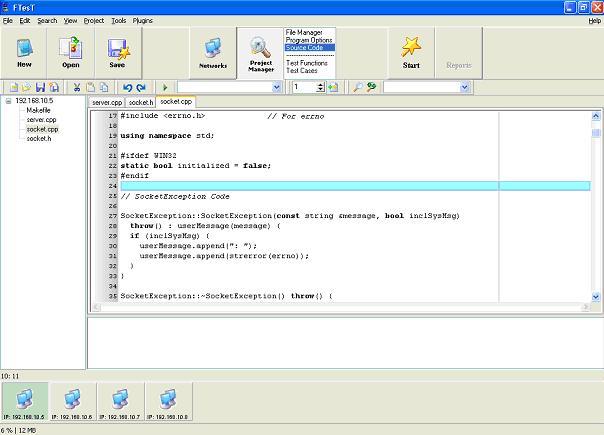Open the search text dropdown
Image resolution: width=604 pixels, height=435 pixels.
click(x=465, y=88)
